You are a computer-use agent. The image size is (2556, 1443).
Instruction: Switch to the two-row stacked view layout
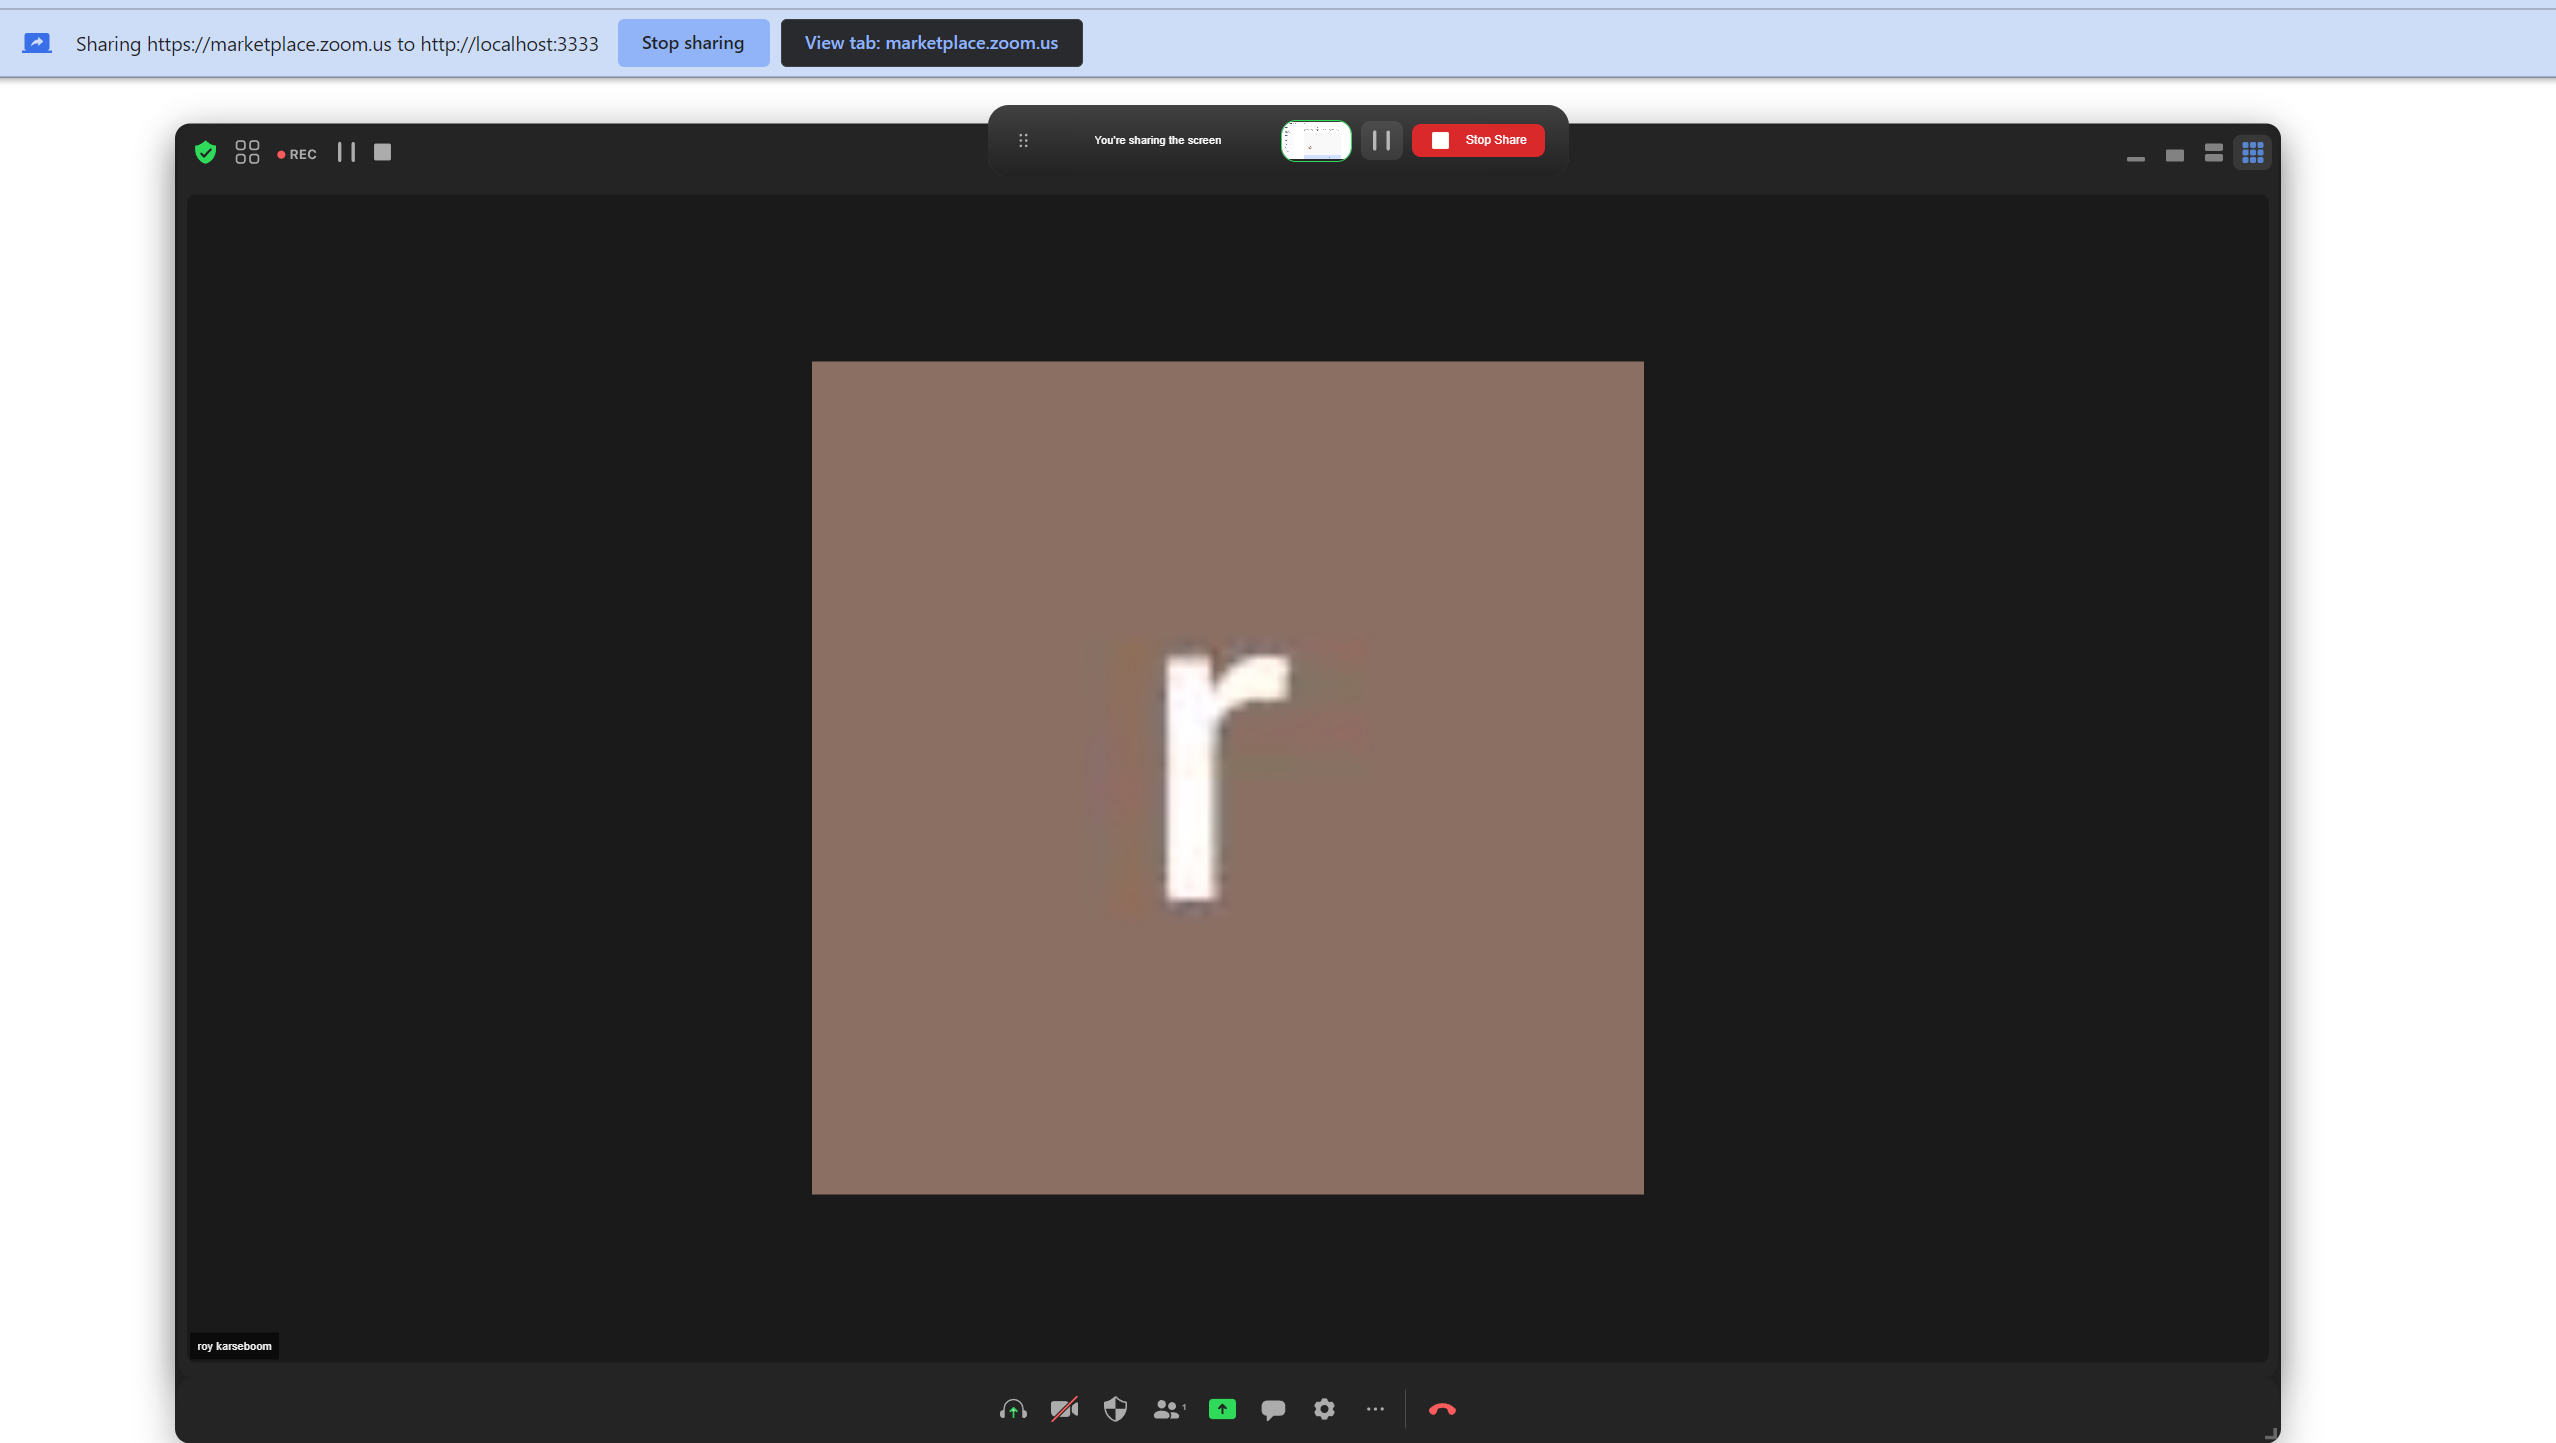point(2213,153)
